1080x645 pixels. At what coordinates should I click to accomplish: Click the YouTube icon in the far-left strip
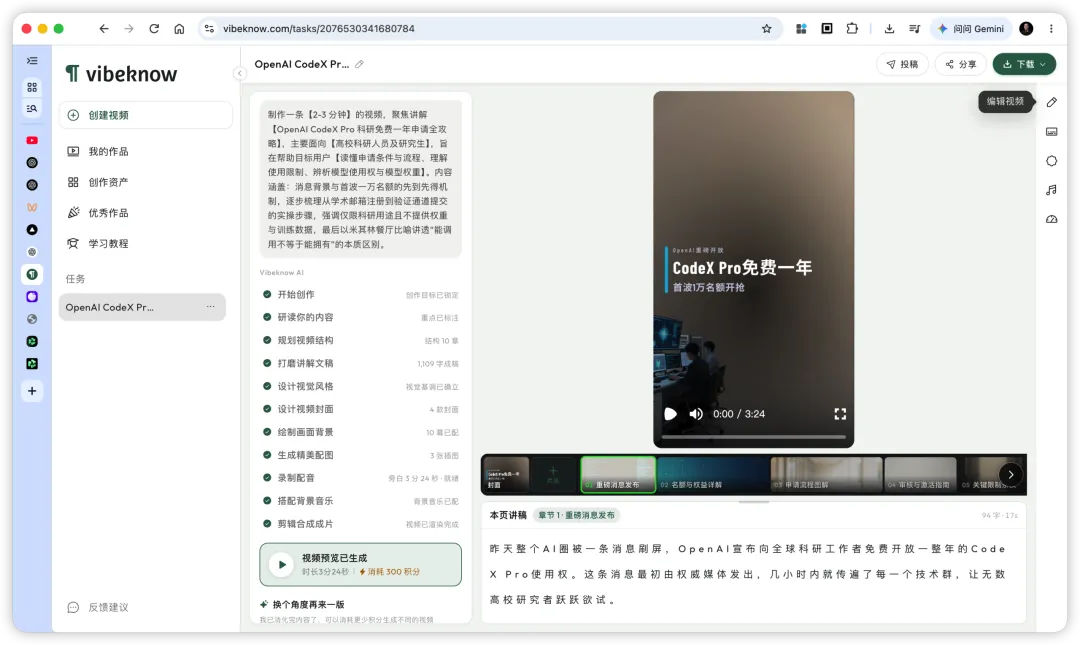point(32,141)
